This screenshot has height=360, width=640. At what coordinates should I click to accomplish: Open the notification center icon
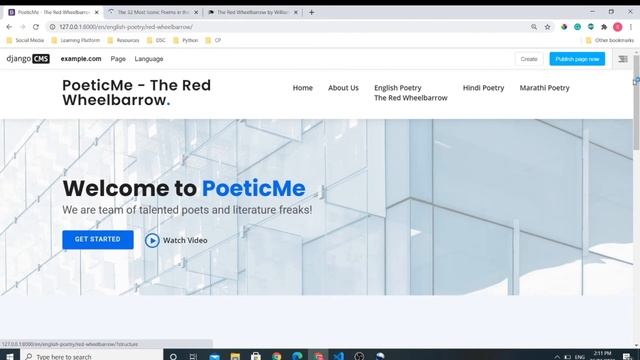click(x=627, y=357)
